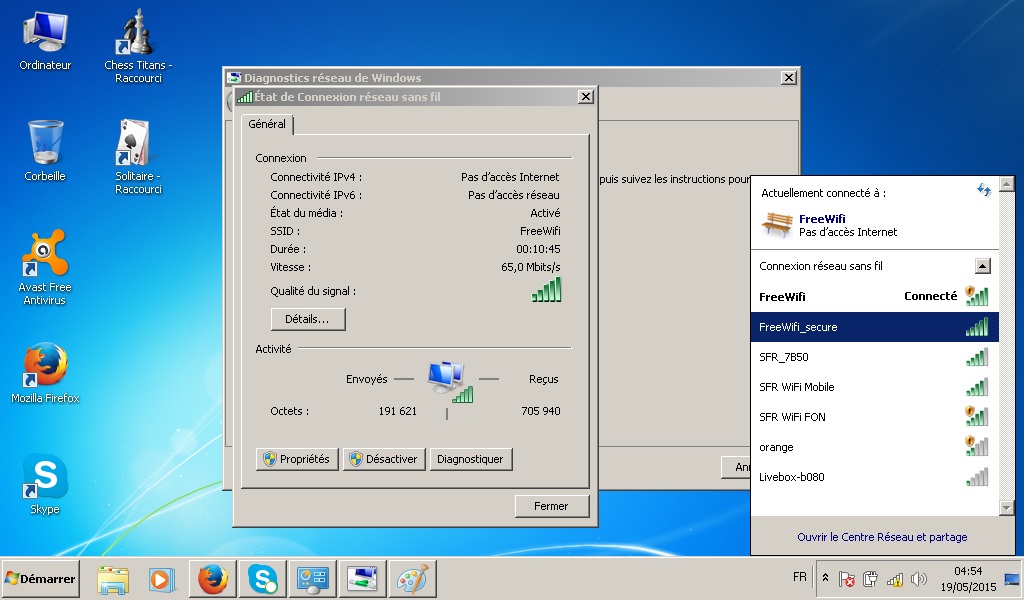Collapse the Connexion réseau sans fil section
This screenshot has height=600, width=1024.
coord(983,266)
